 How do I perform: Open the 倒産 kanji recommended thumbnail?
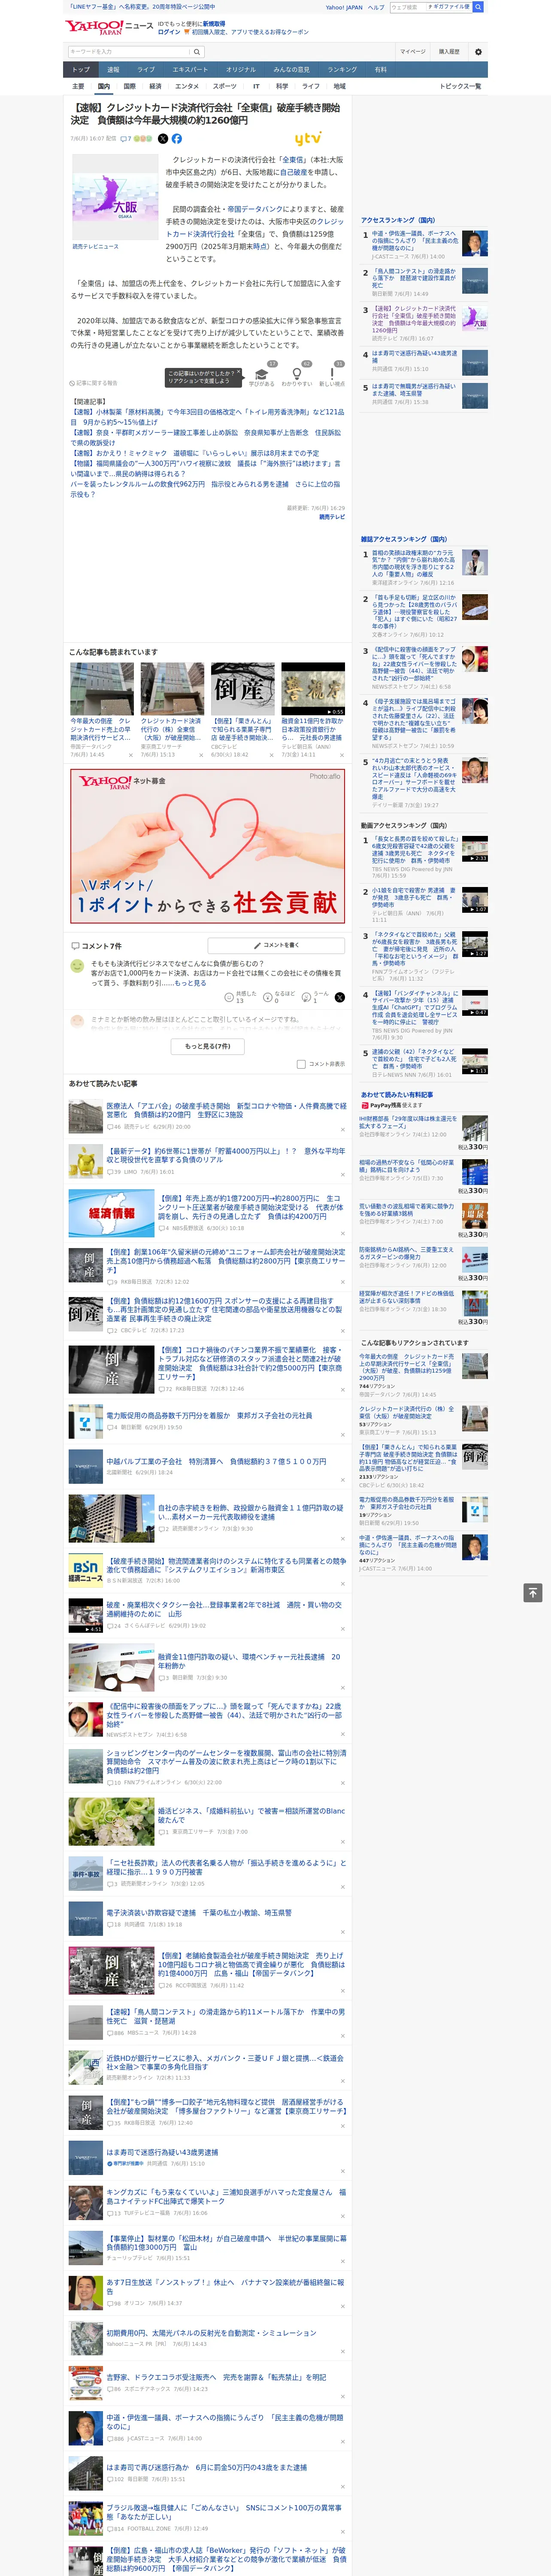pyautogui.click(x=242, y=689)
